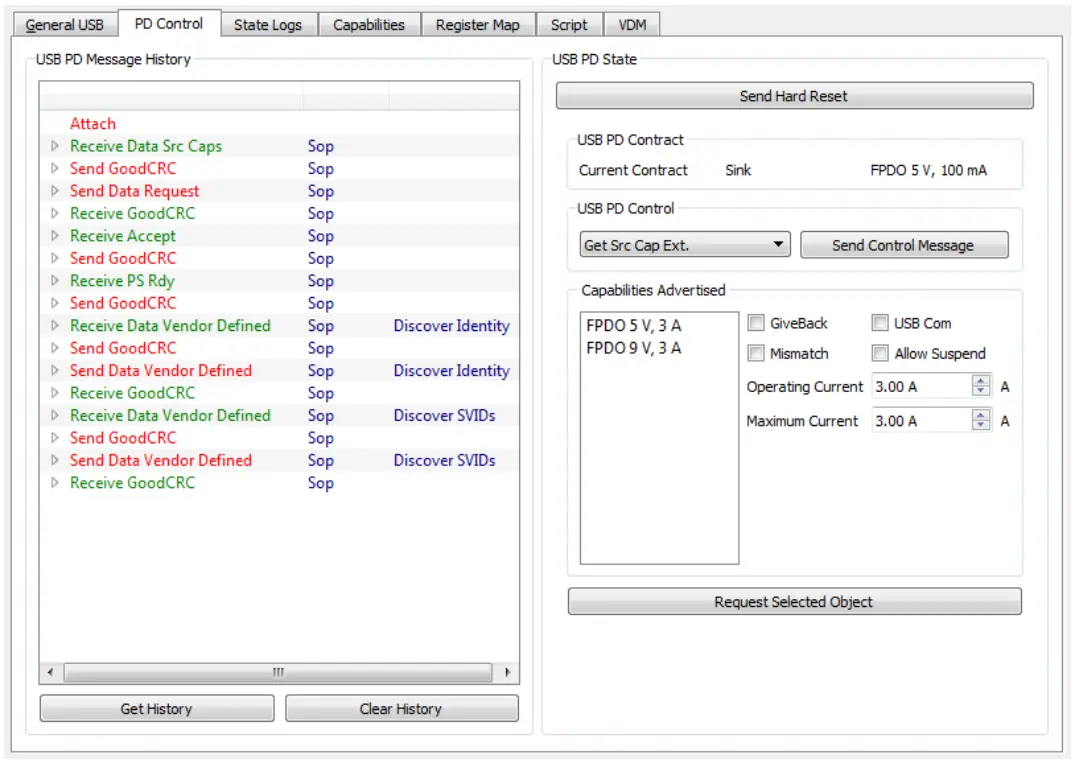This screenshot has width=1074, height=761.
Task: Expand the Receive PS Rdy message
Action: (x=56, y=281)
